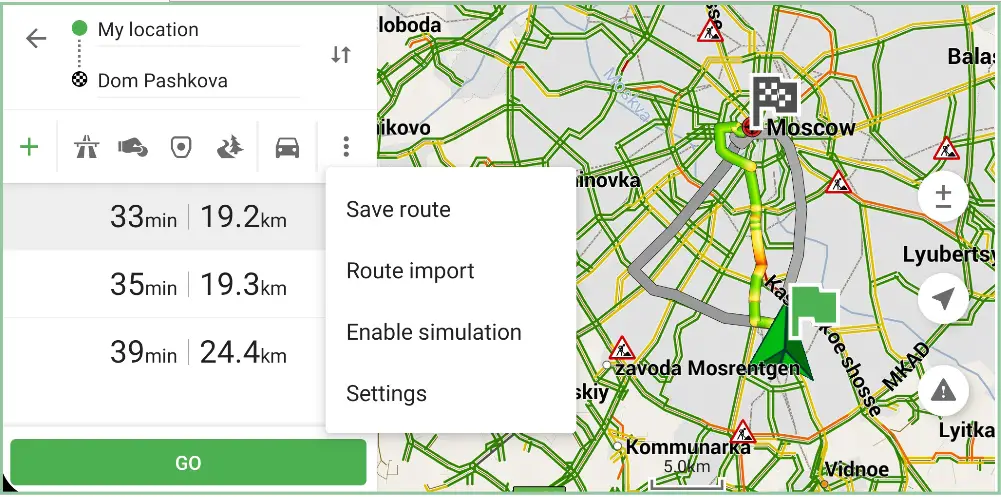Image resolution: width=1001 pixels, height=497 pixels.
Task: Edit the Dom Pashkova destination field
Action: point(198,81)
